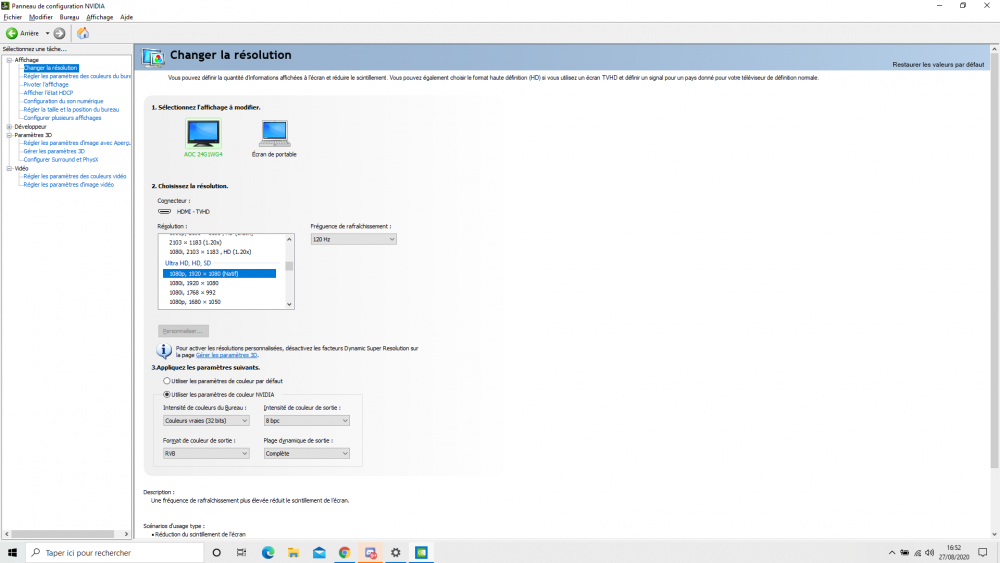Image resolution: width=1000 pixels, height=563 pixels.
Task: Click resolution list scroll down arrow
Action: click(290, 304)
